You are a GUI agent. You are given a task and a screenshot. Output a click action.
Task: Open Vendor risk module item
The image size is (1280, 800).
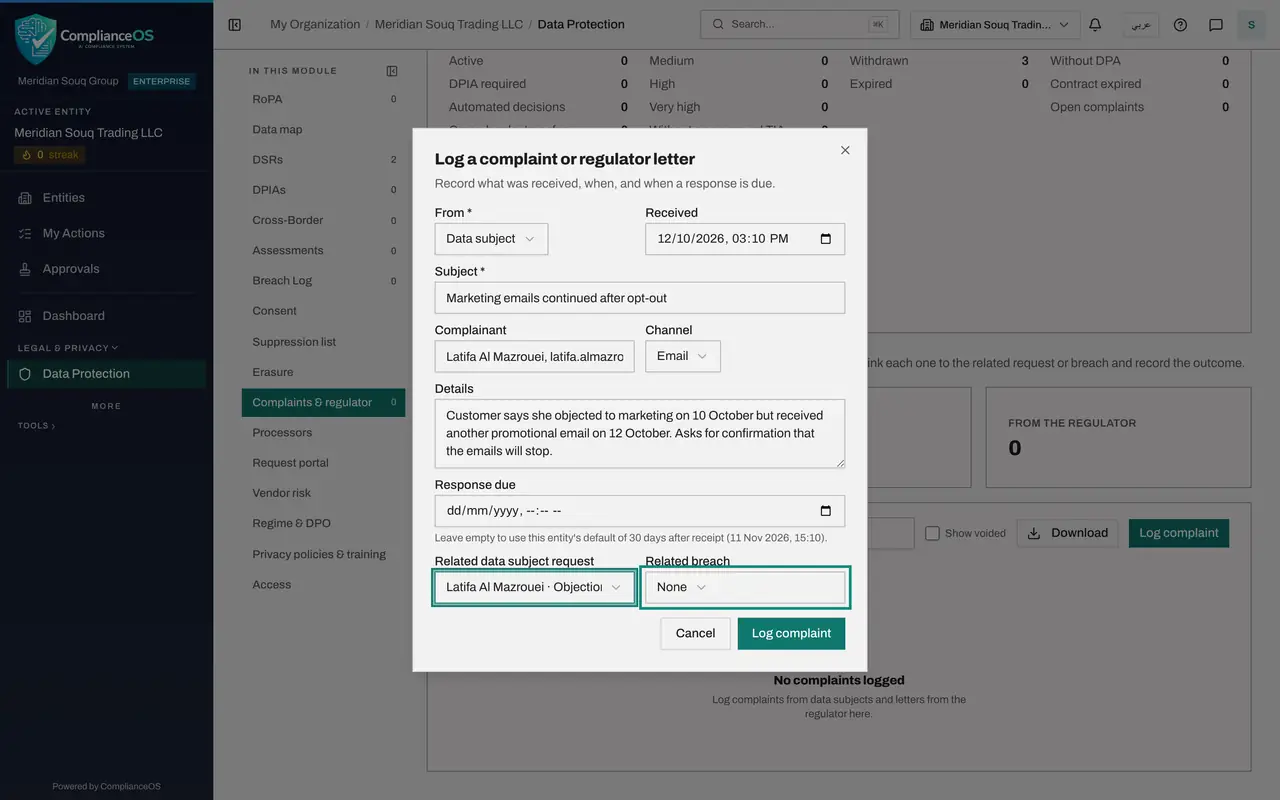click(x=323, y=493)
